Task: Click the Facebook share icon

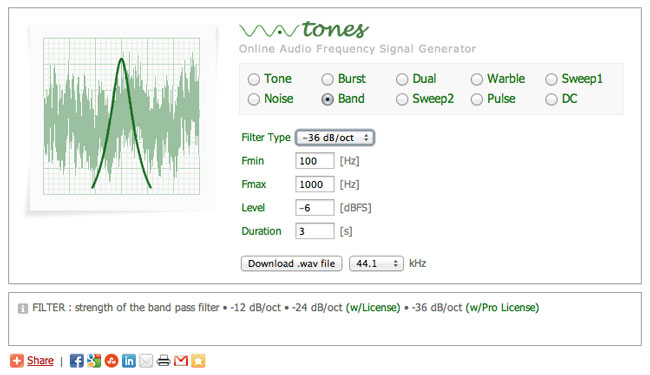Action: pyautogui.click(x=76, y=360)
